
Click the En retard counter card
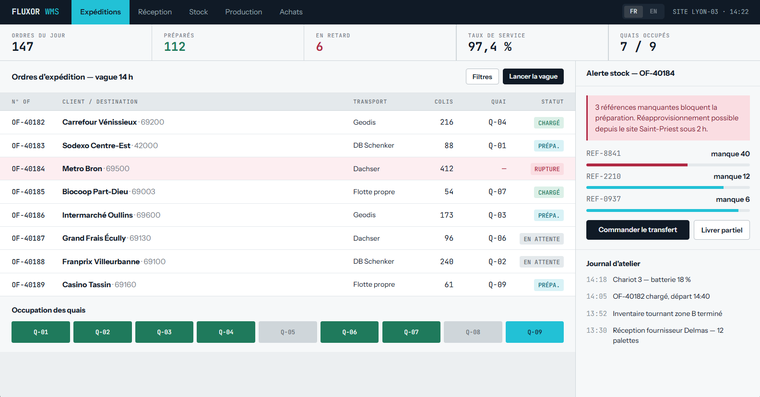[x=380, y=42]
